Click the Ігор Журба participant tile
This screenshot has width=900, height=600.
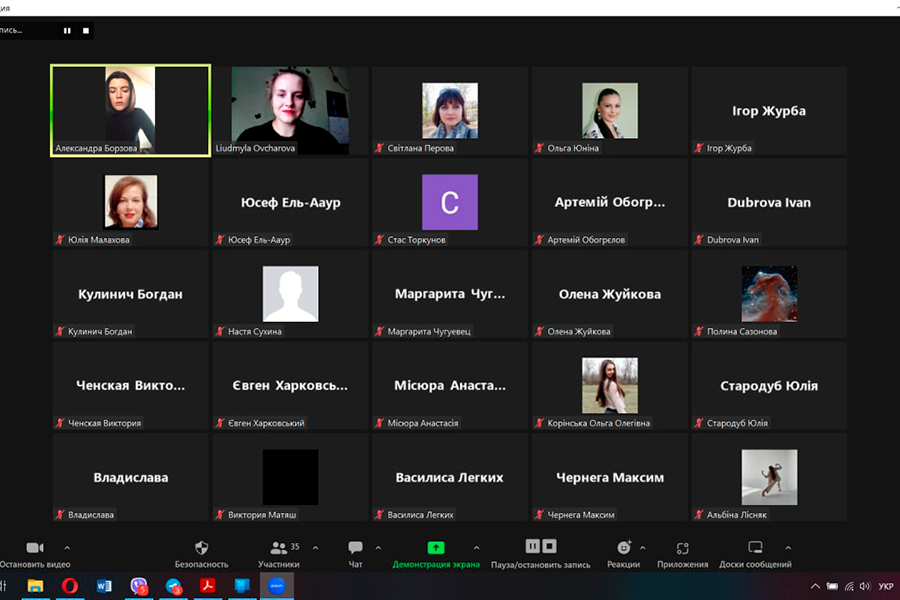point(769,111)
